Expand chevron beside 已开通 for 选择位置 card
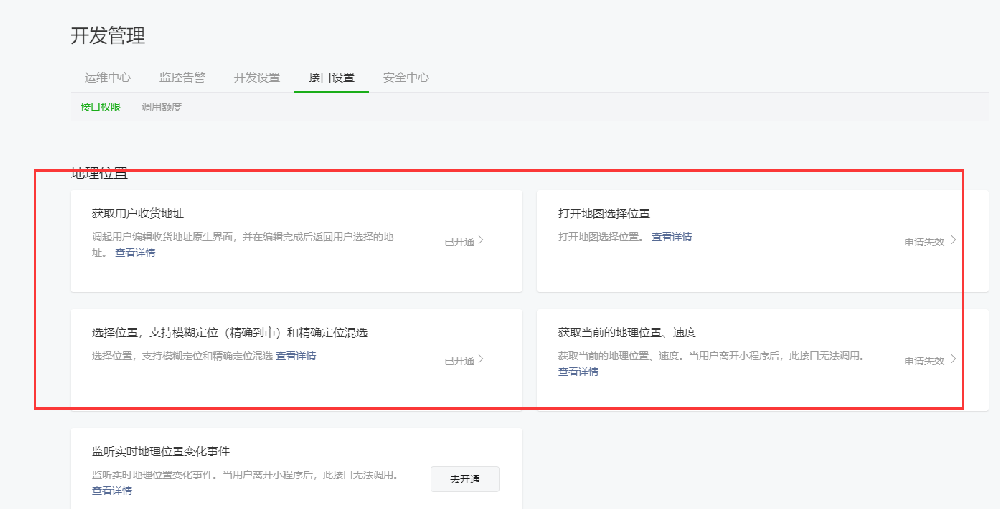1000x509 pixels. [482, 359]
